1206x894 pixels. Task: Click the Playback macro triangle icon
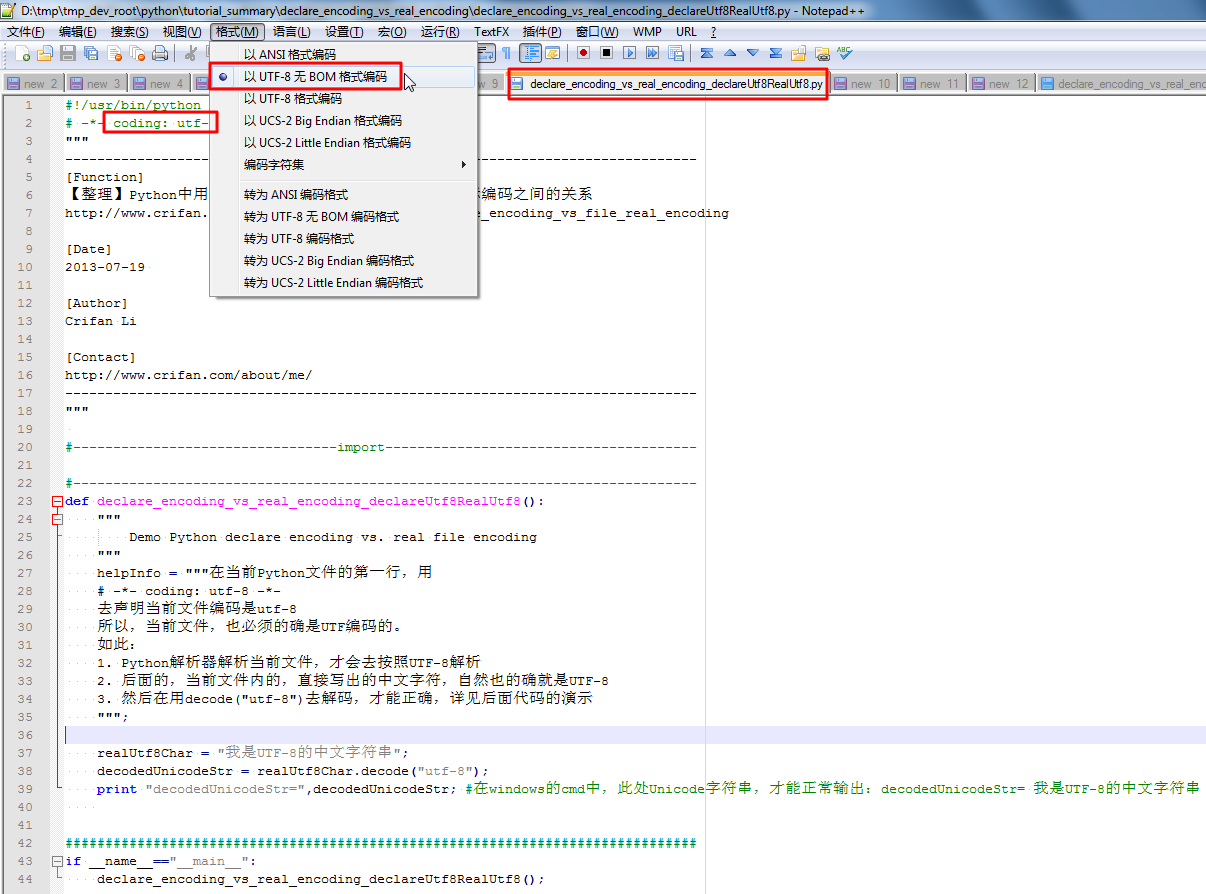[x=630, y=53]
